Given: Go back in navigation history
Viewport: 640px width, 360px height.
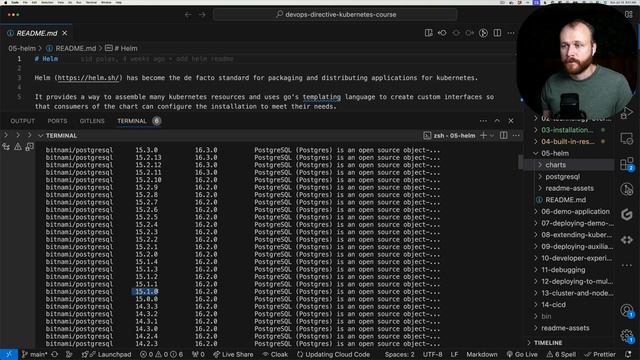Looking at the screenshot, I should pos(188,15).
